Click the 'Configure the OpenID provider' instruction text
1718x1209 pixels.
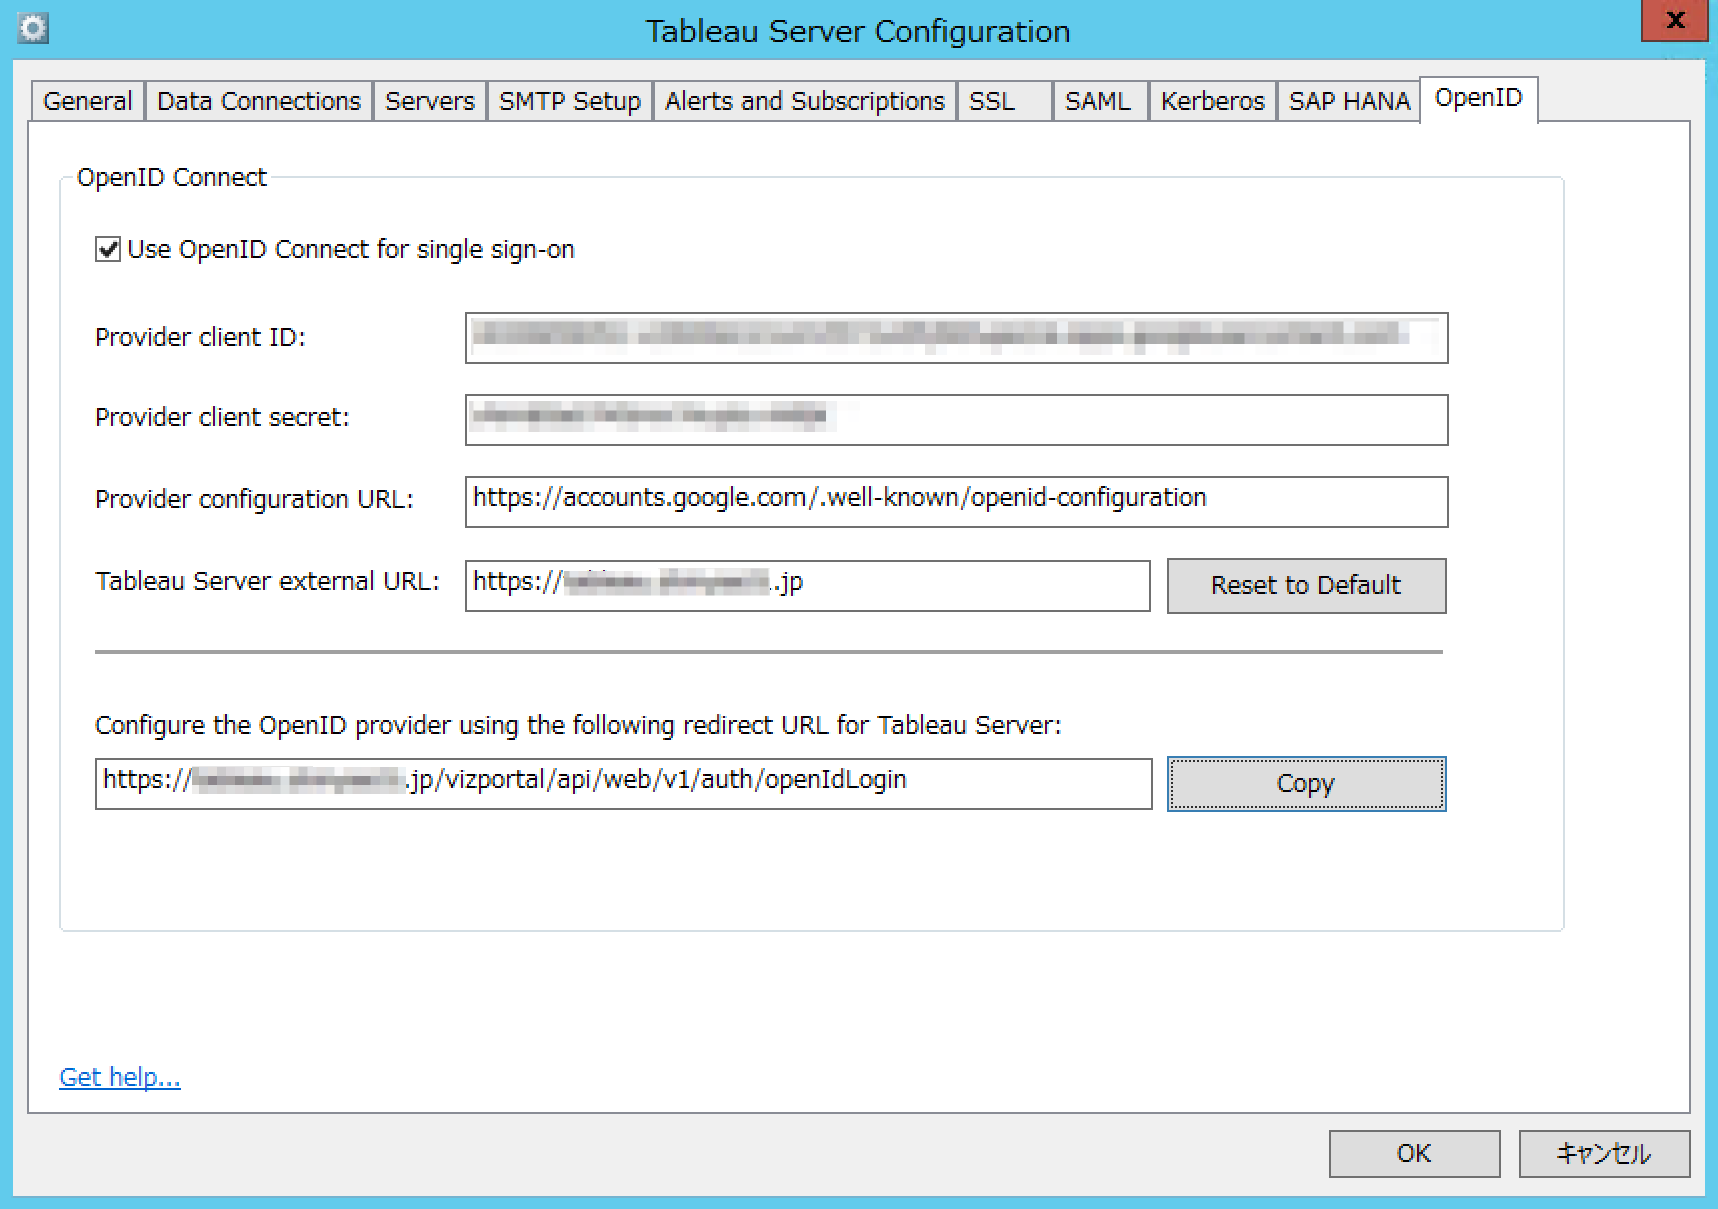click(578, 726)
